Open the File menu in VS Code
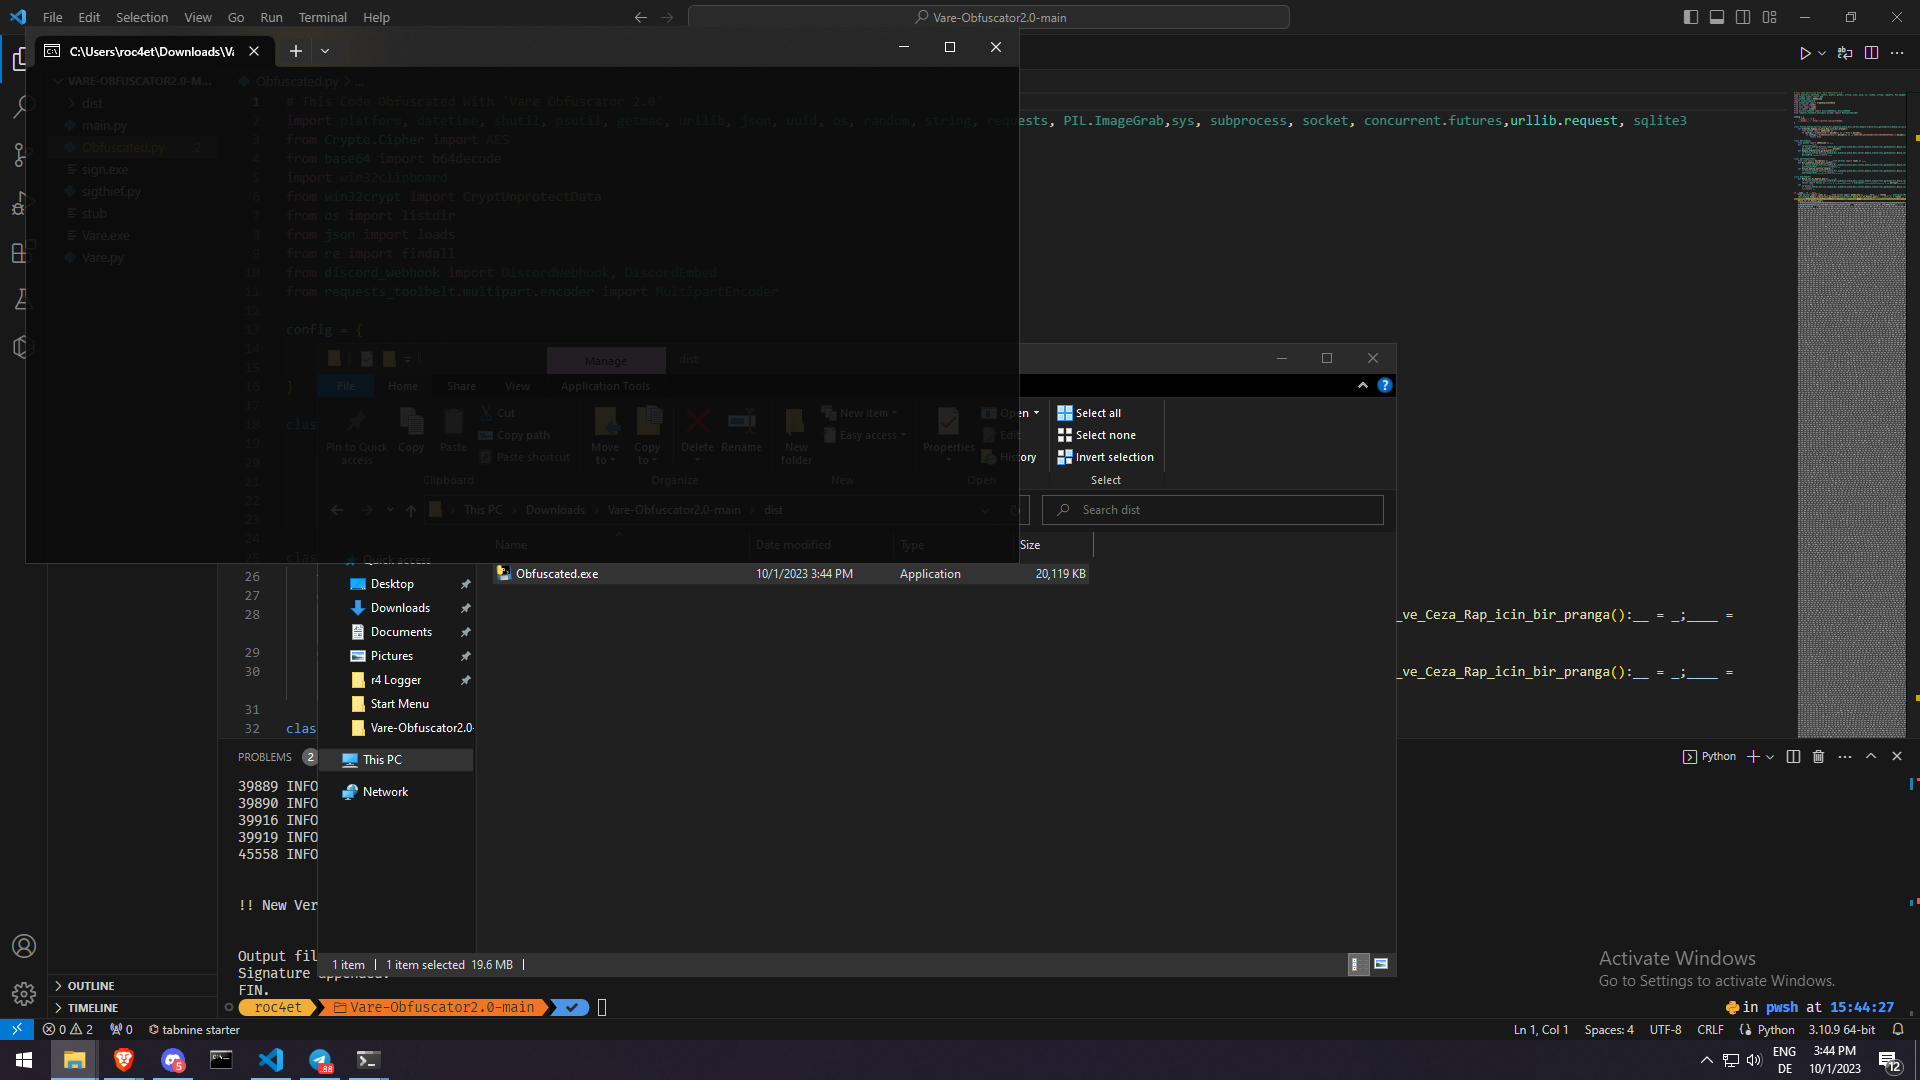Screen dimensions: 1920x1080 click(52, 17)
